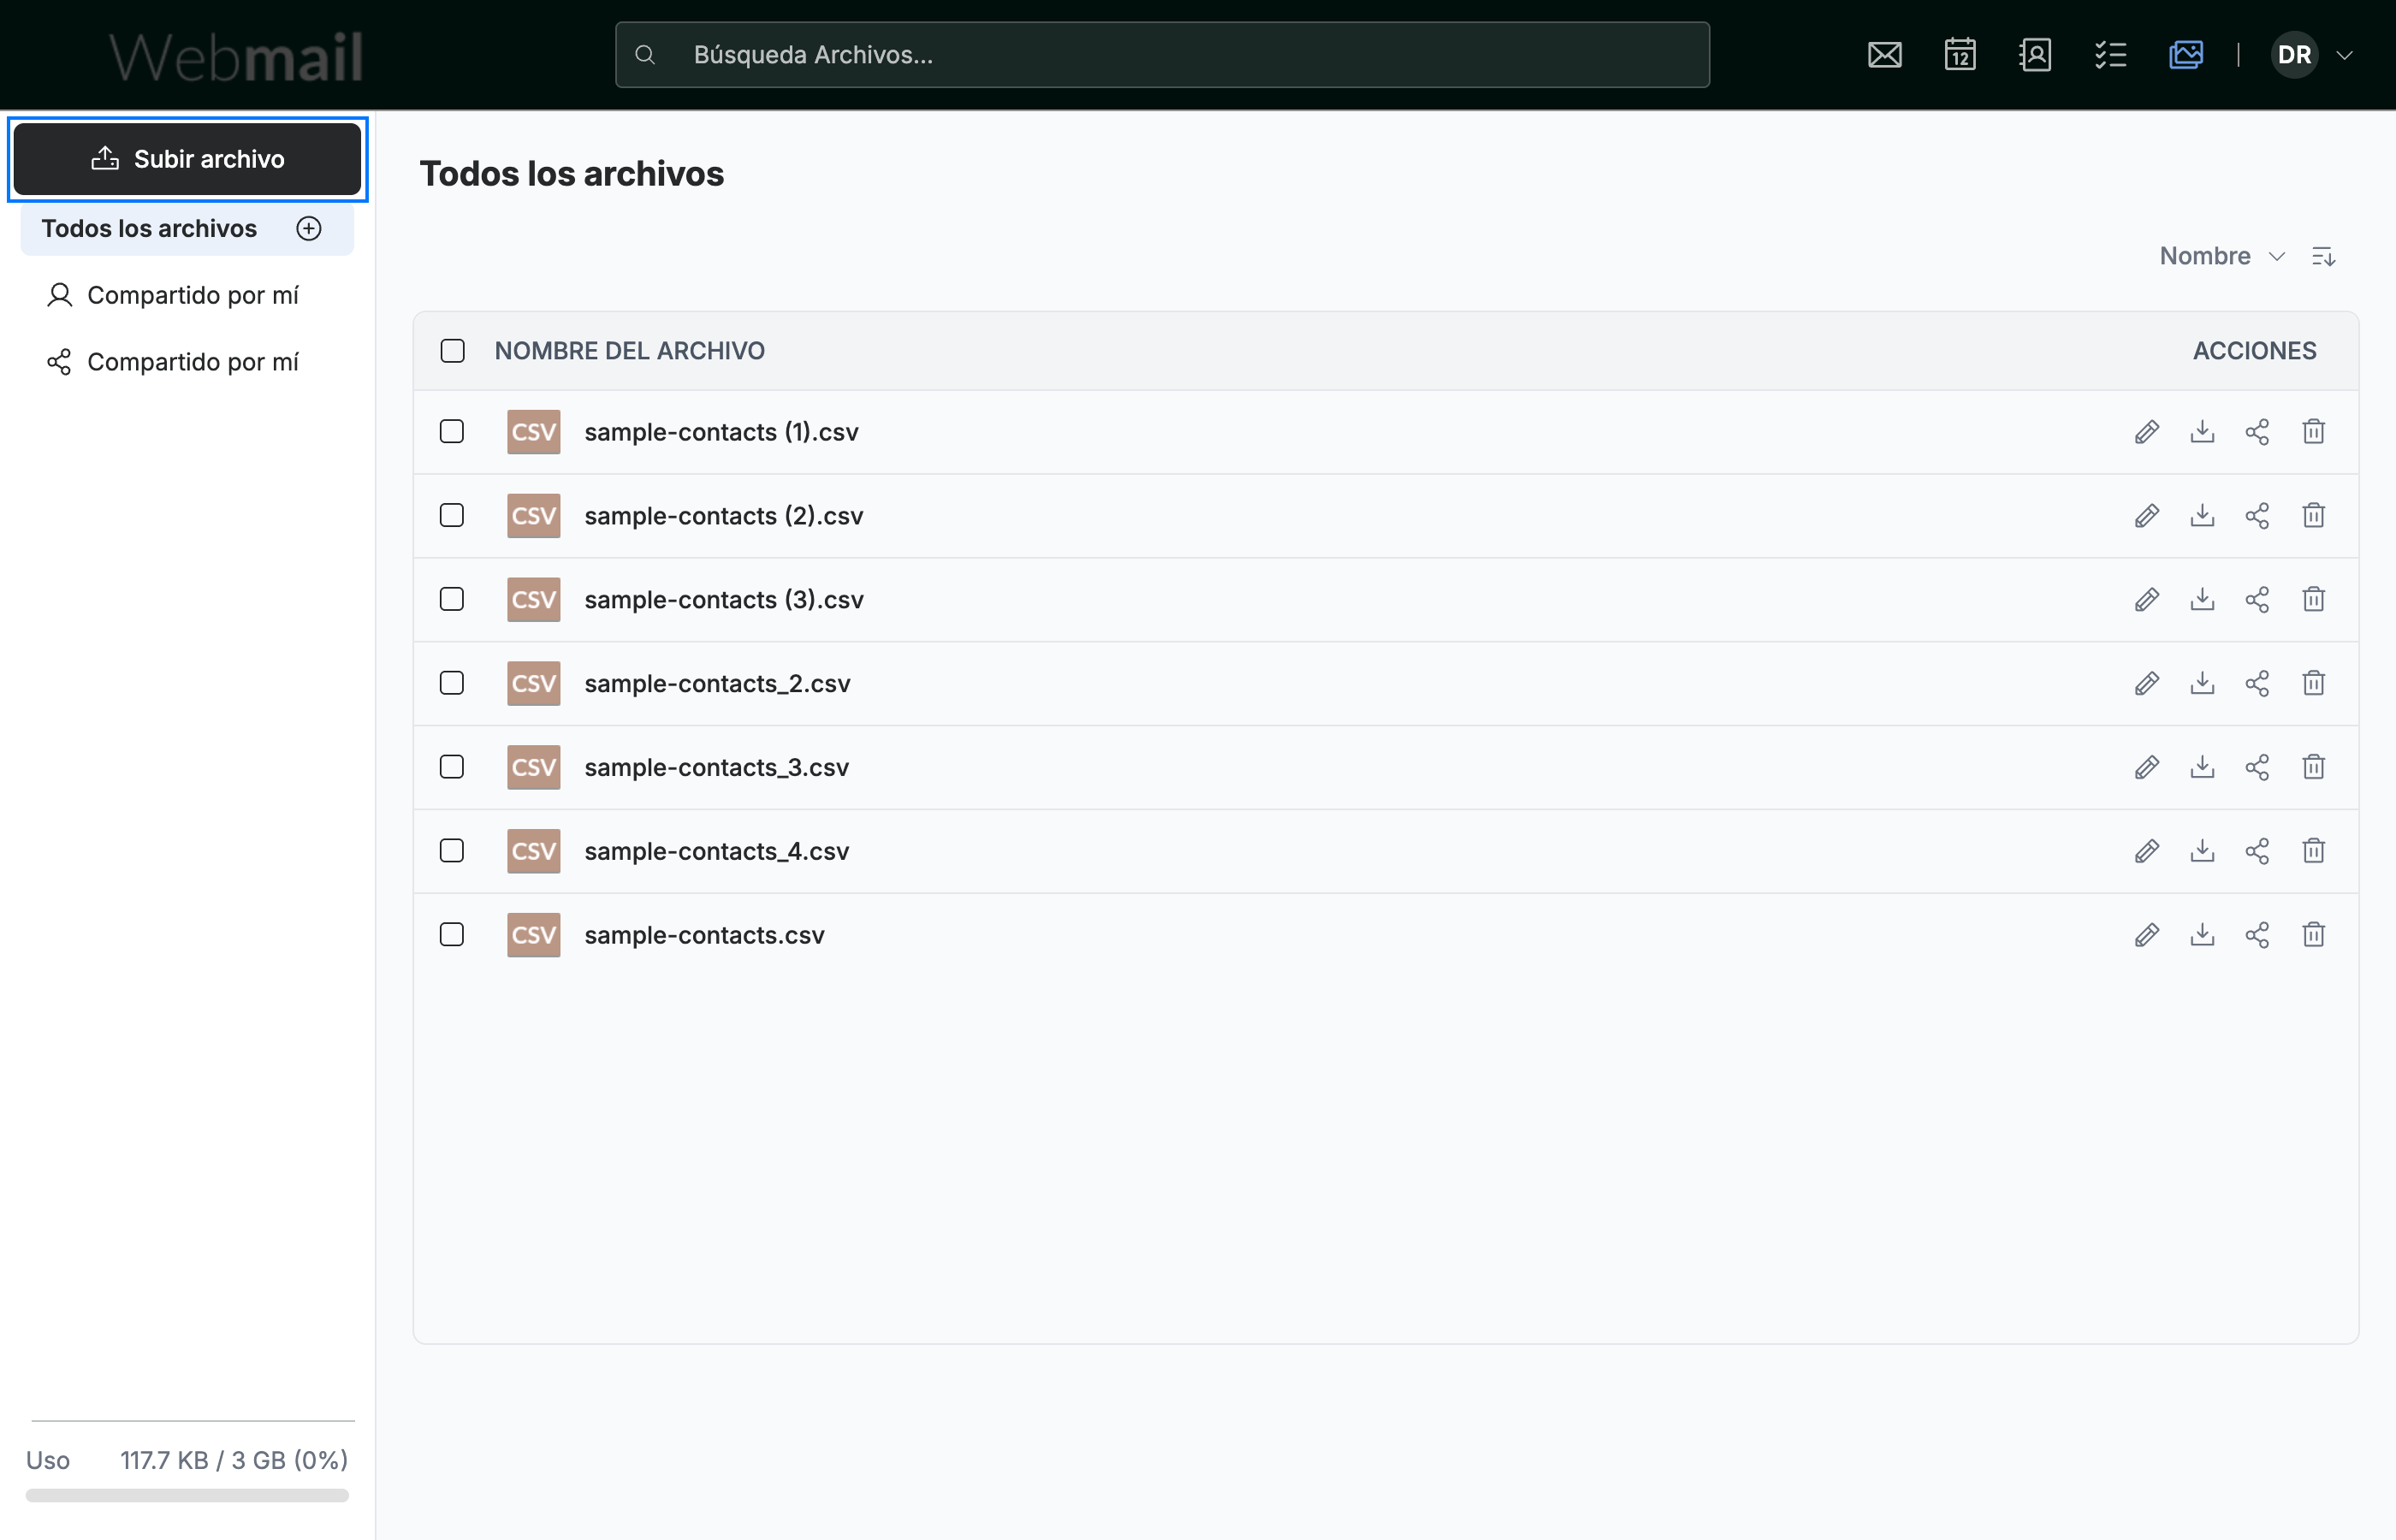Check the box for sample-contacts (2).csv
The height and width of the screenshot is (1540, 2396).
[x=452, y=516]
